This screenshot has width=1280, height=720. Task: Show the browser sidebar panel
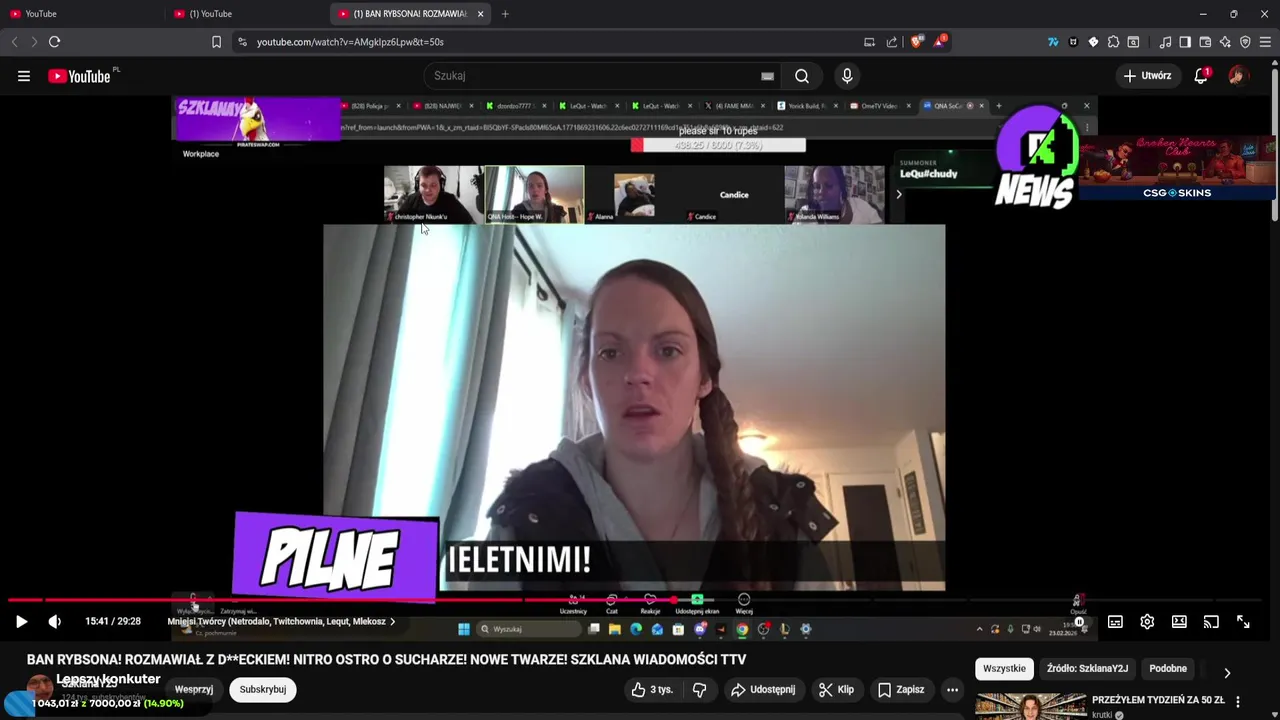click(1185, 42)
